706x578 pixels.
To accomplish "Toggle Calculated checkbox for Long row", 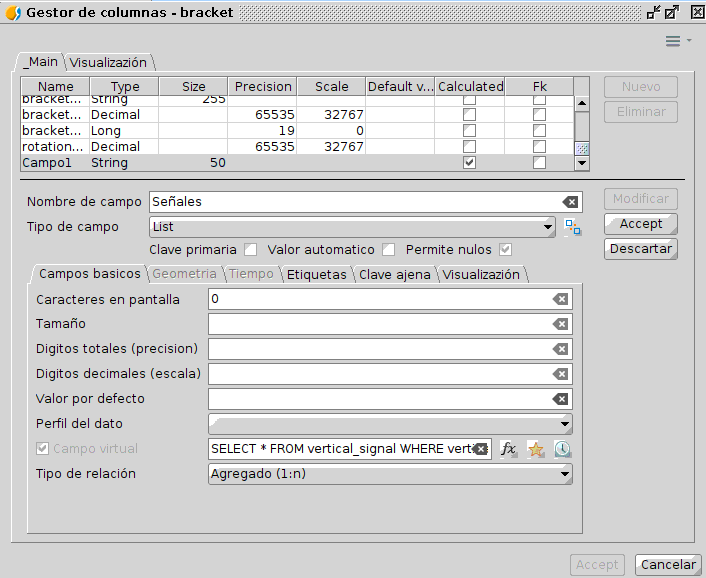I will (x=469, y=131).
